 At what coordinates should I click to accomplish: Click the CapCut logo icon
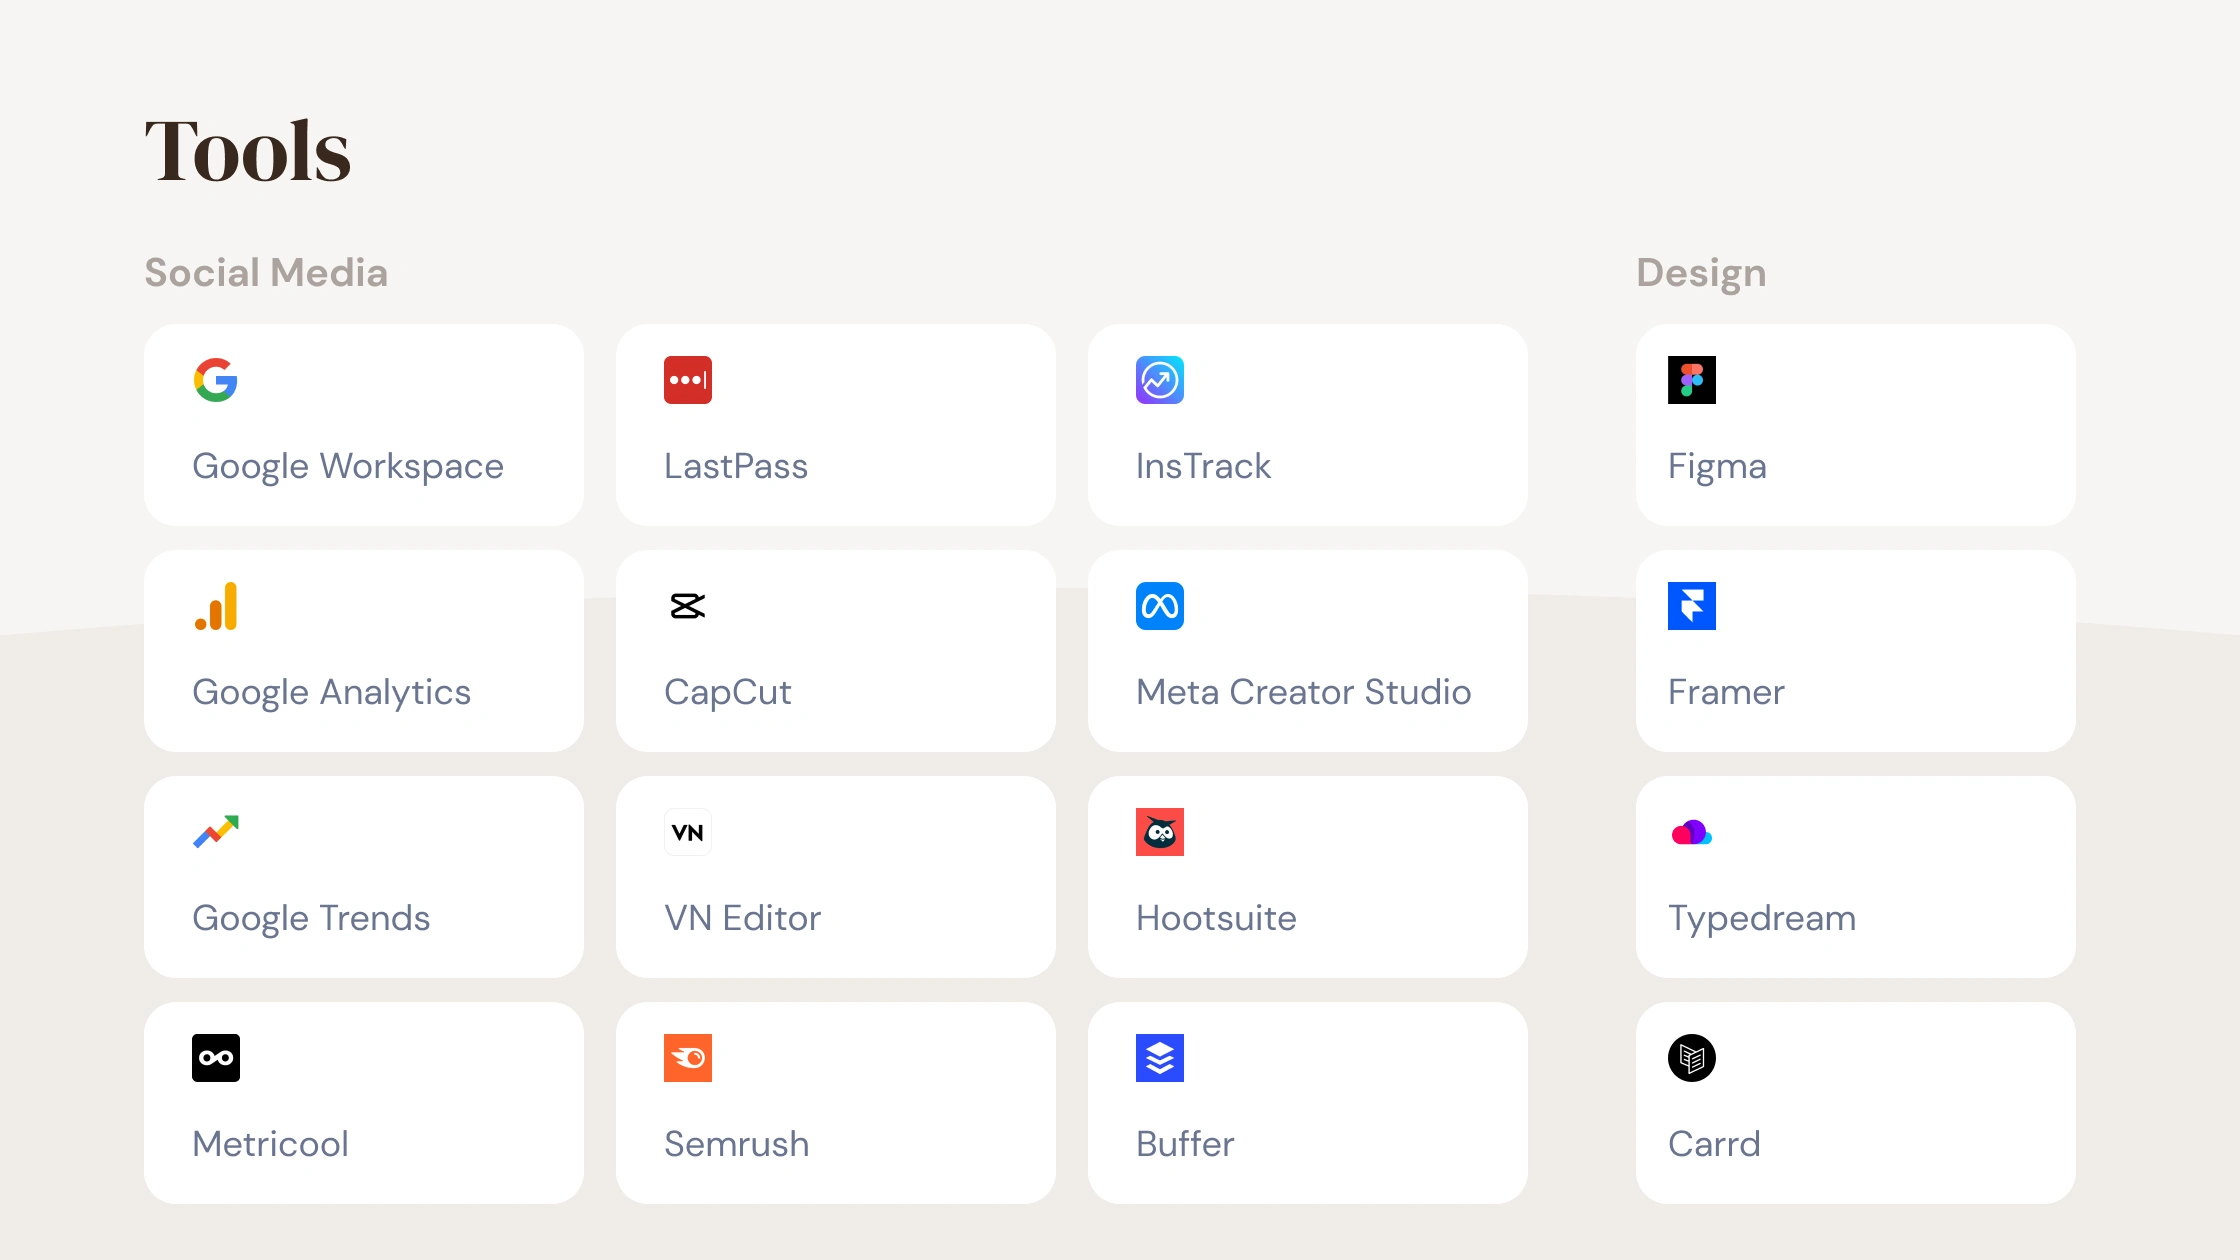click(x=688, y=606)
